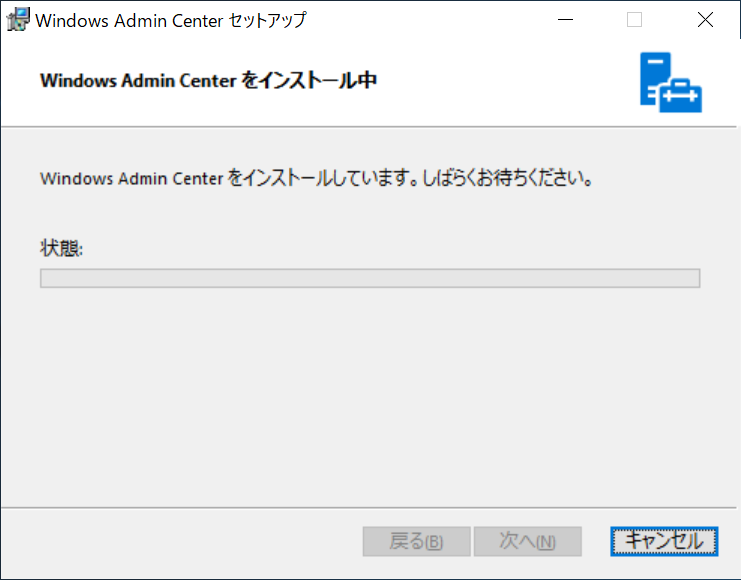Click the blue Windows Admin Center logo
Viewport: 741px width, 580px height.
(671, 82)
